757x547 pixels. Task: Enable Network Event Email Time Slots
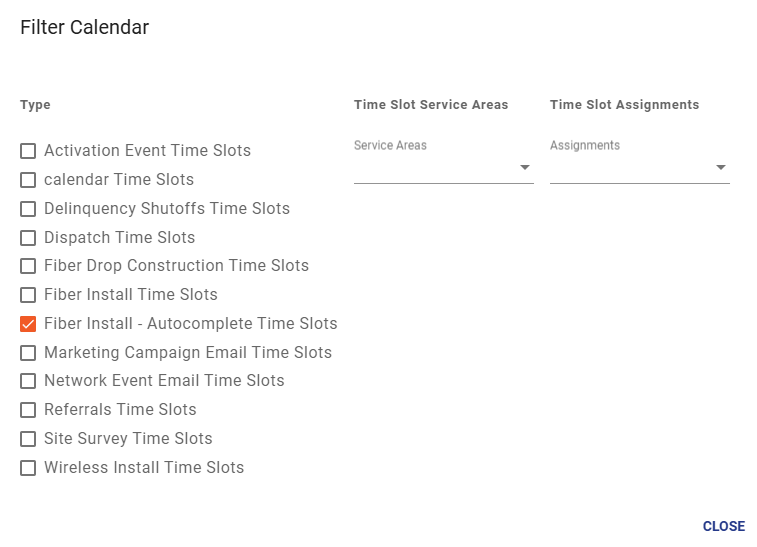(28, 381)
